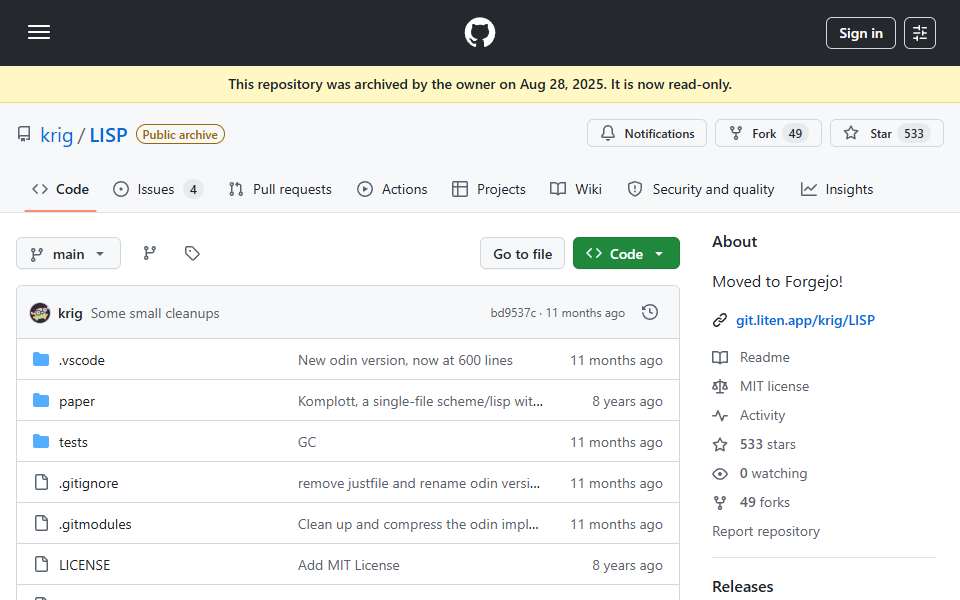View branches via the branch icon
The height and width of the screenshot is (600, 960).
pyautogui.click(x=149, y=253)
